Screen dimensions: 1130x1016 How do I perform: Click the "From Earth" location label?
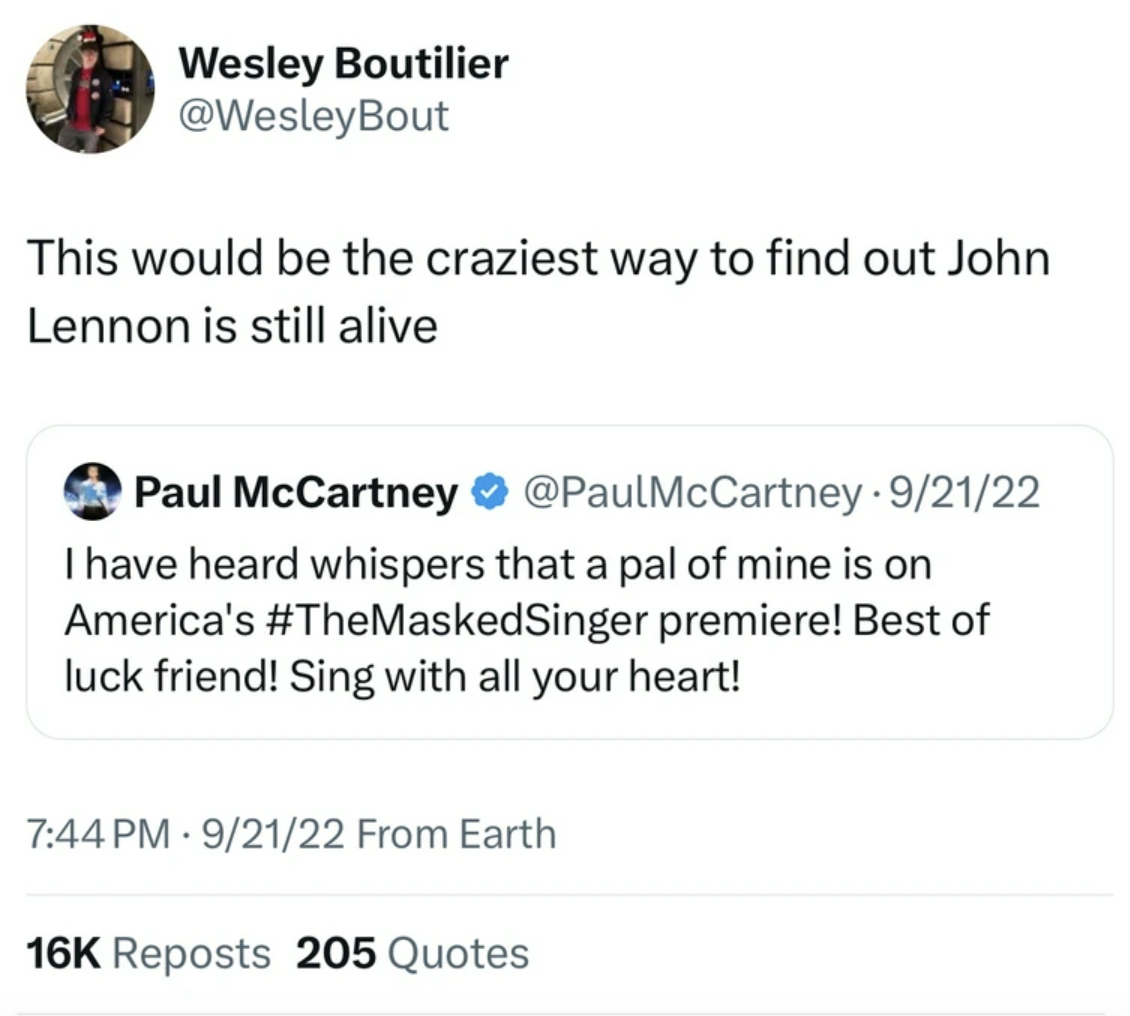pyautogui.click(x=455, y=833)
